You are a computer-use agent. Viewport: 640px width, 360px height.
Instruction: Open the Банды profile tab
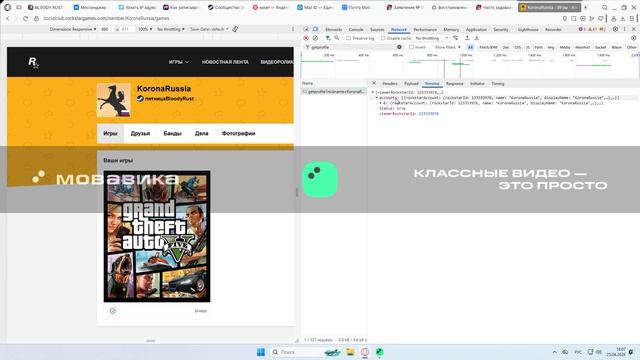[x=172, y=133]
